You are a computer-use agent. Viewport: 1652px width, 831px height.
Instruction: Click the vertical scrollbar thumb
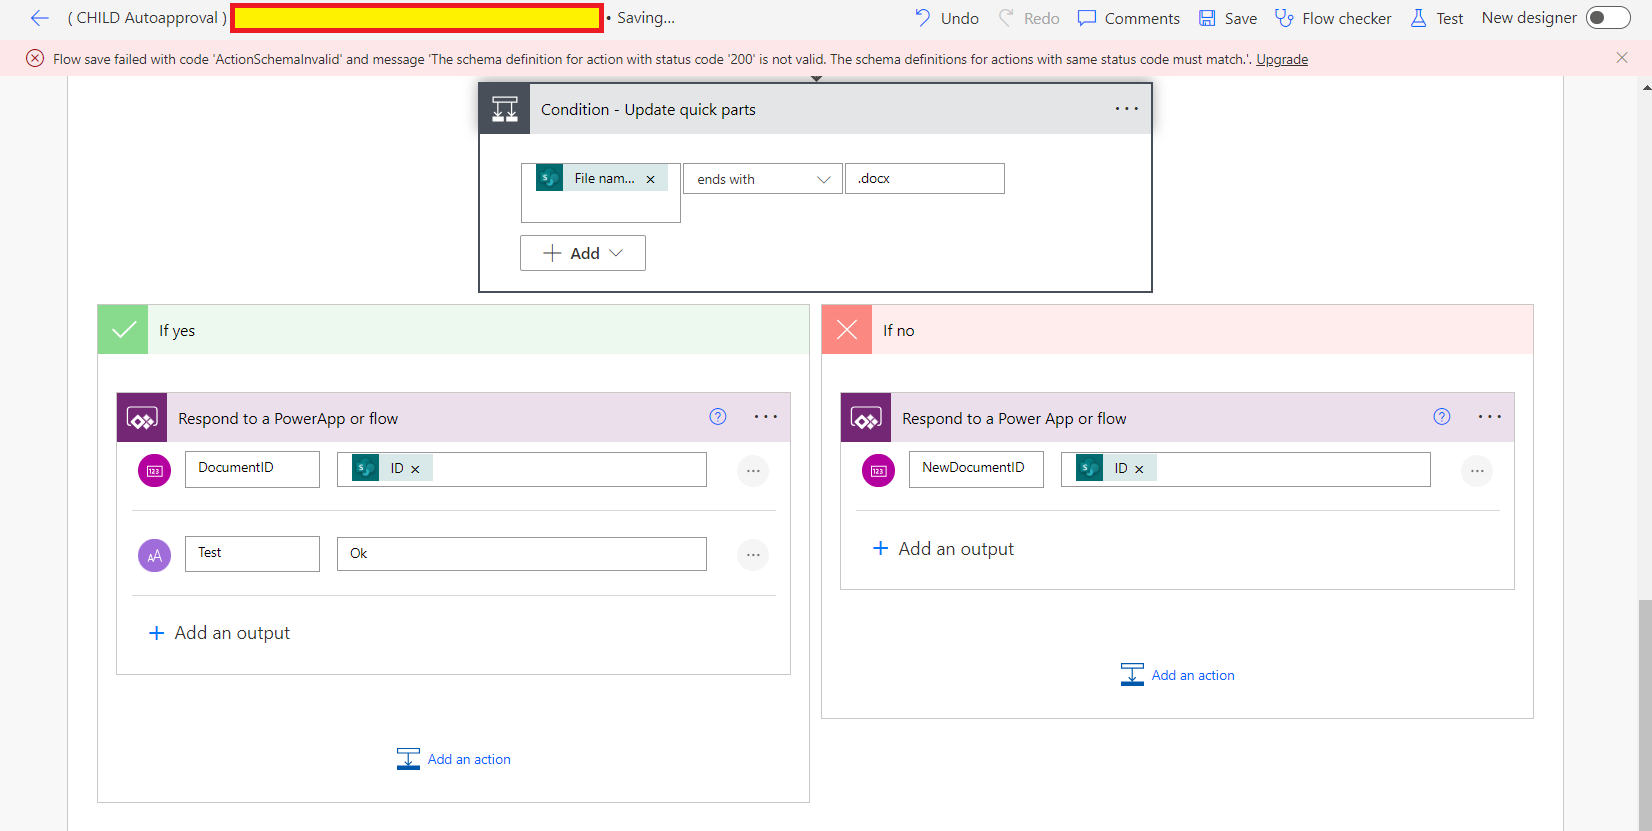click(1645, 714)
